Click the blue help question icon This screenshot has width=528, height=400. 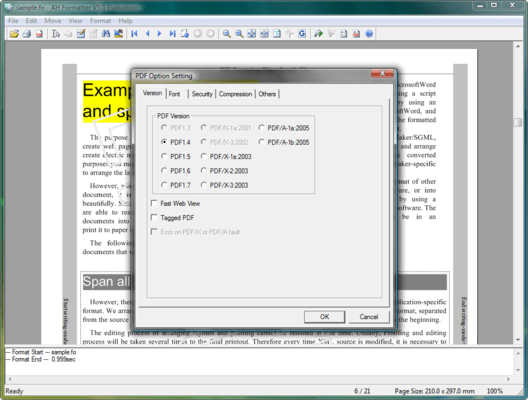click(369, 34)
